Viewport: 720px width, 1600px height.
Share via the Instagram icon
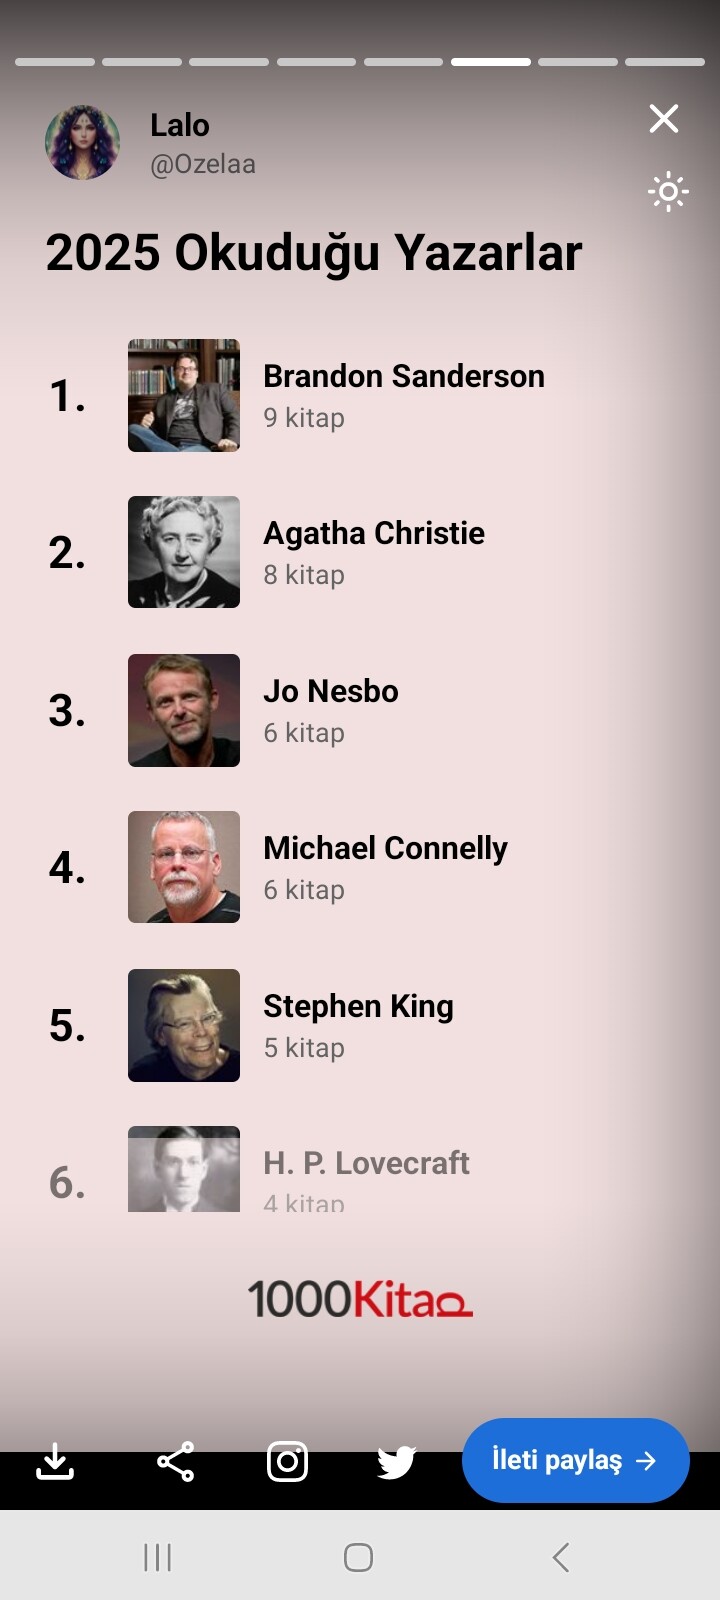pyautogui.click(x=287, y=1461)
